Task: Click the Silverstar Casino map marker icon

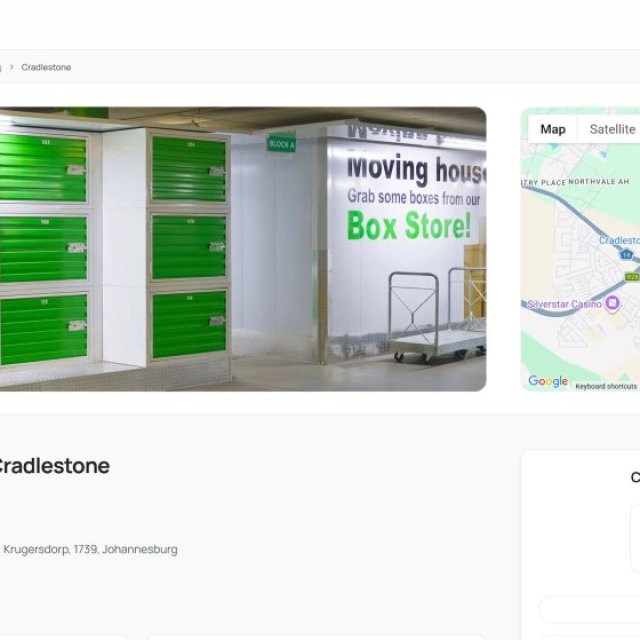Action: (612, 303)
